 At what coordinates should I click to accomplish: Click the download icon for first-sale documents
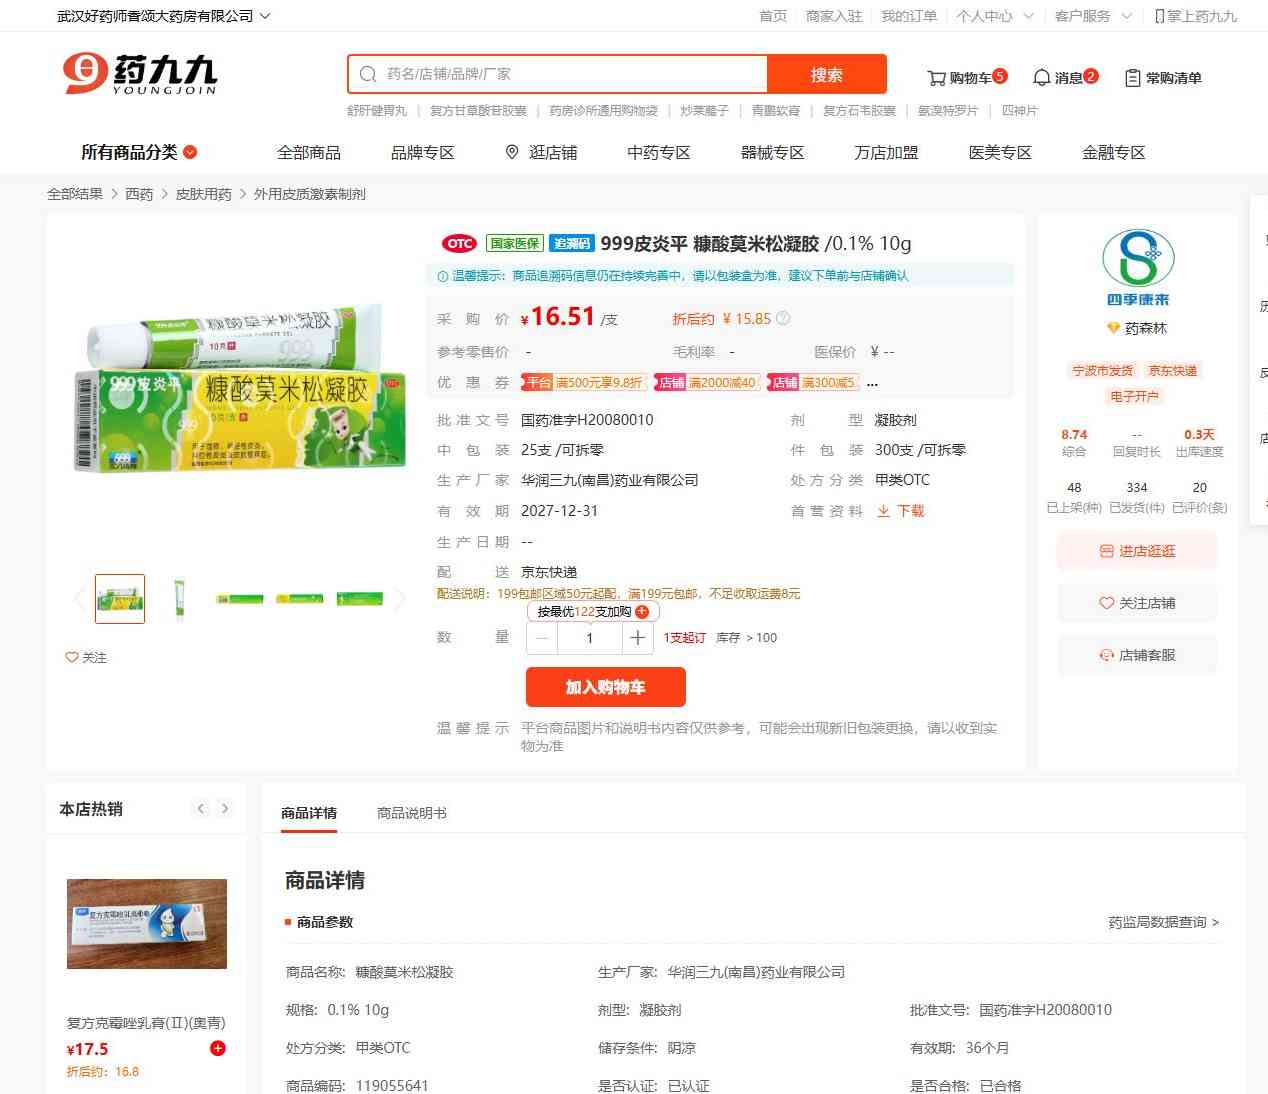pos(884,511)
